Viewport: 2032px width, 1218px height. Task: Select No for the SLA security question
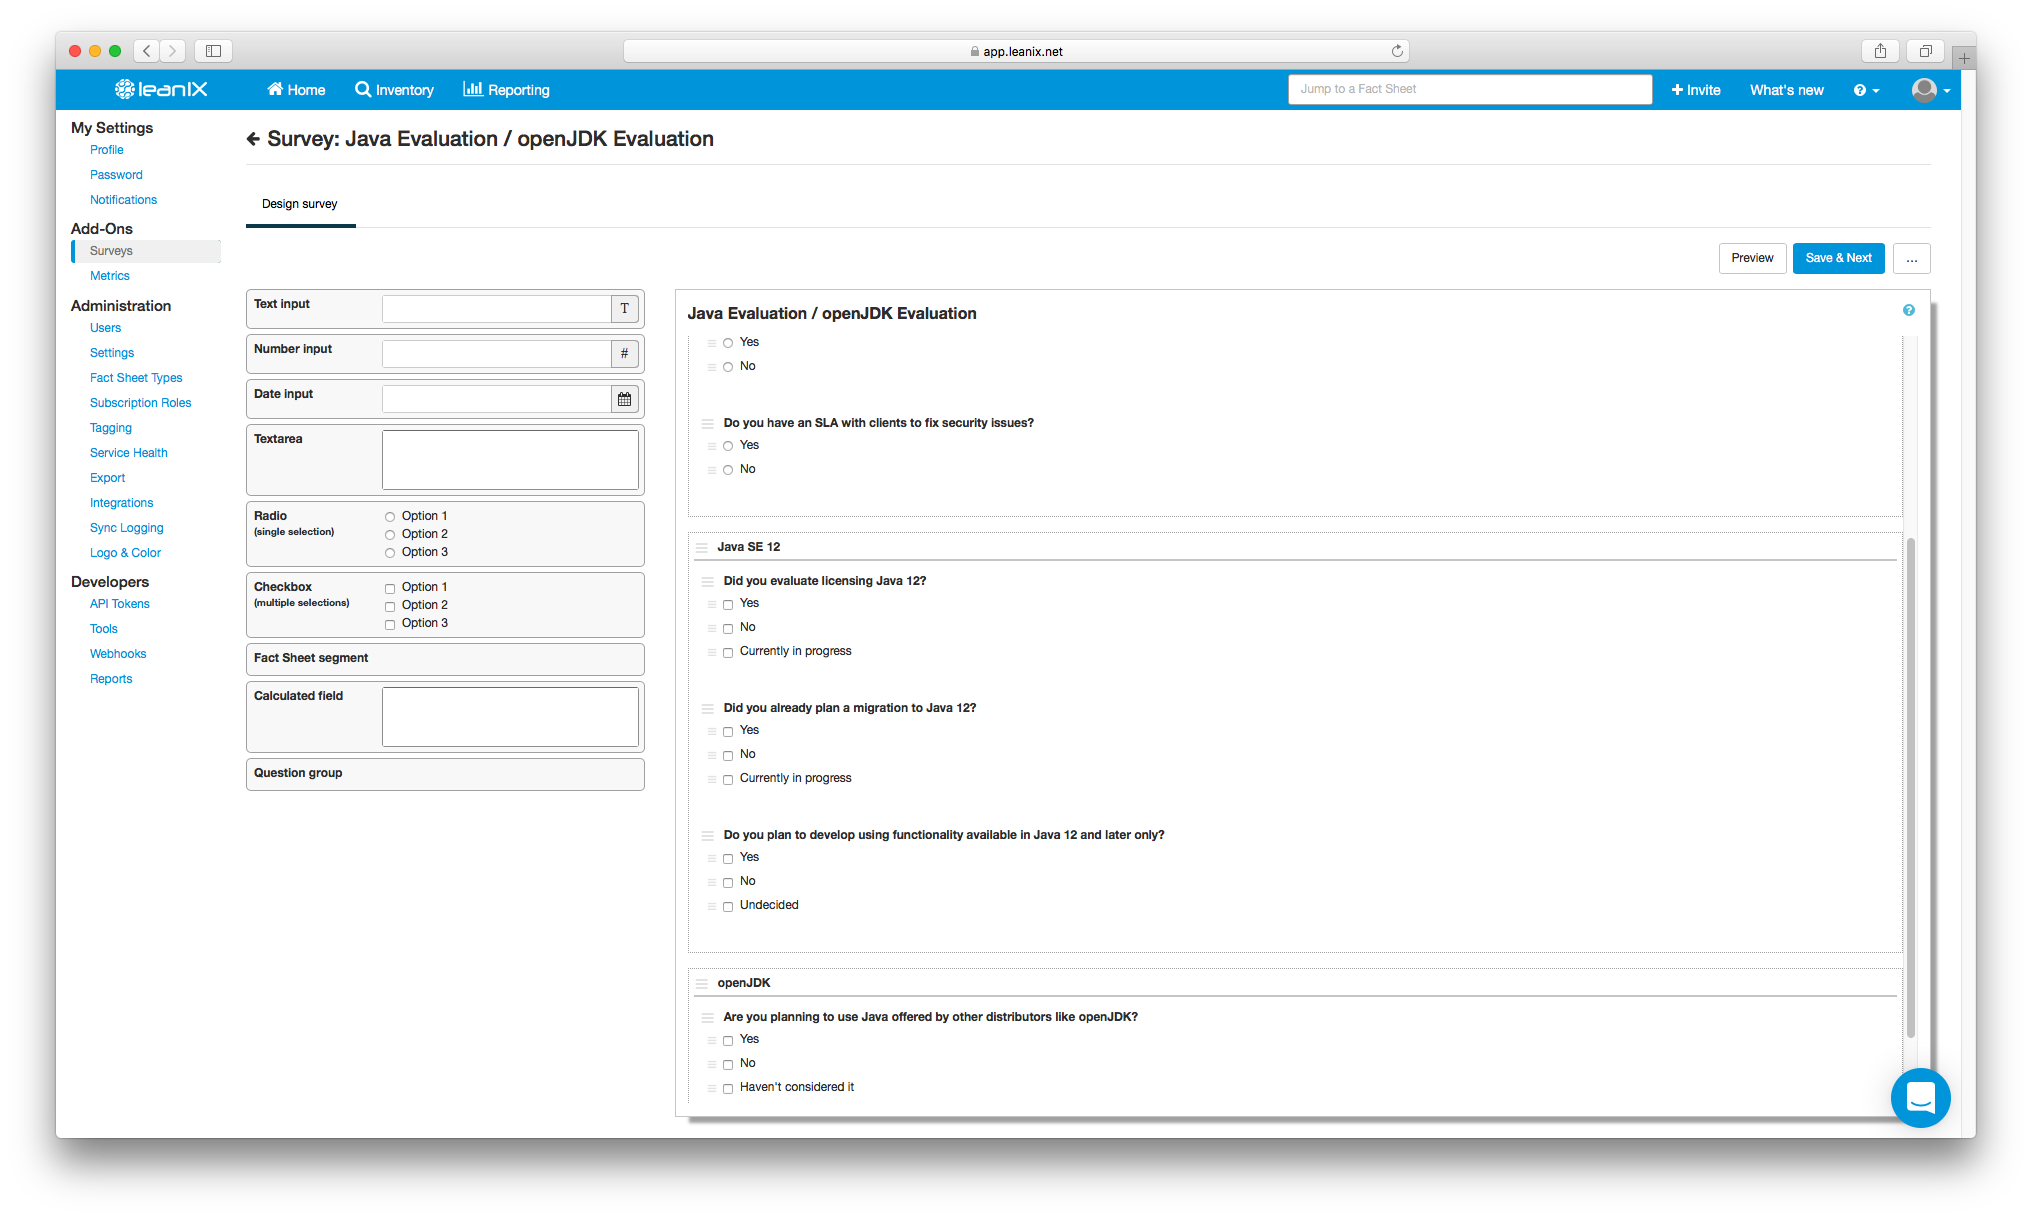tap(728, 470)
